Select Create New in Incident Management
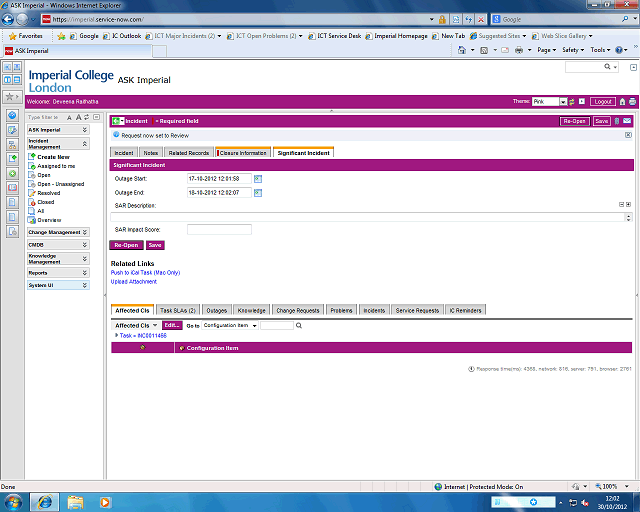The height and width of the screenshot is (512, 640). click(53, 157)
